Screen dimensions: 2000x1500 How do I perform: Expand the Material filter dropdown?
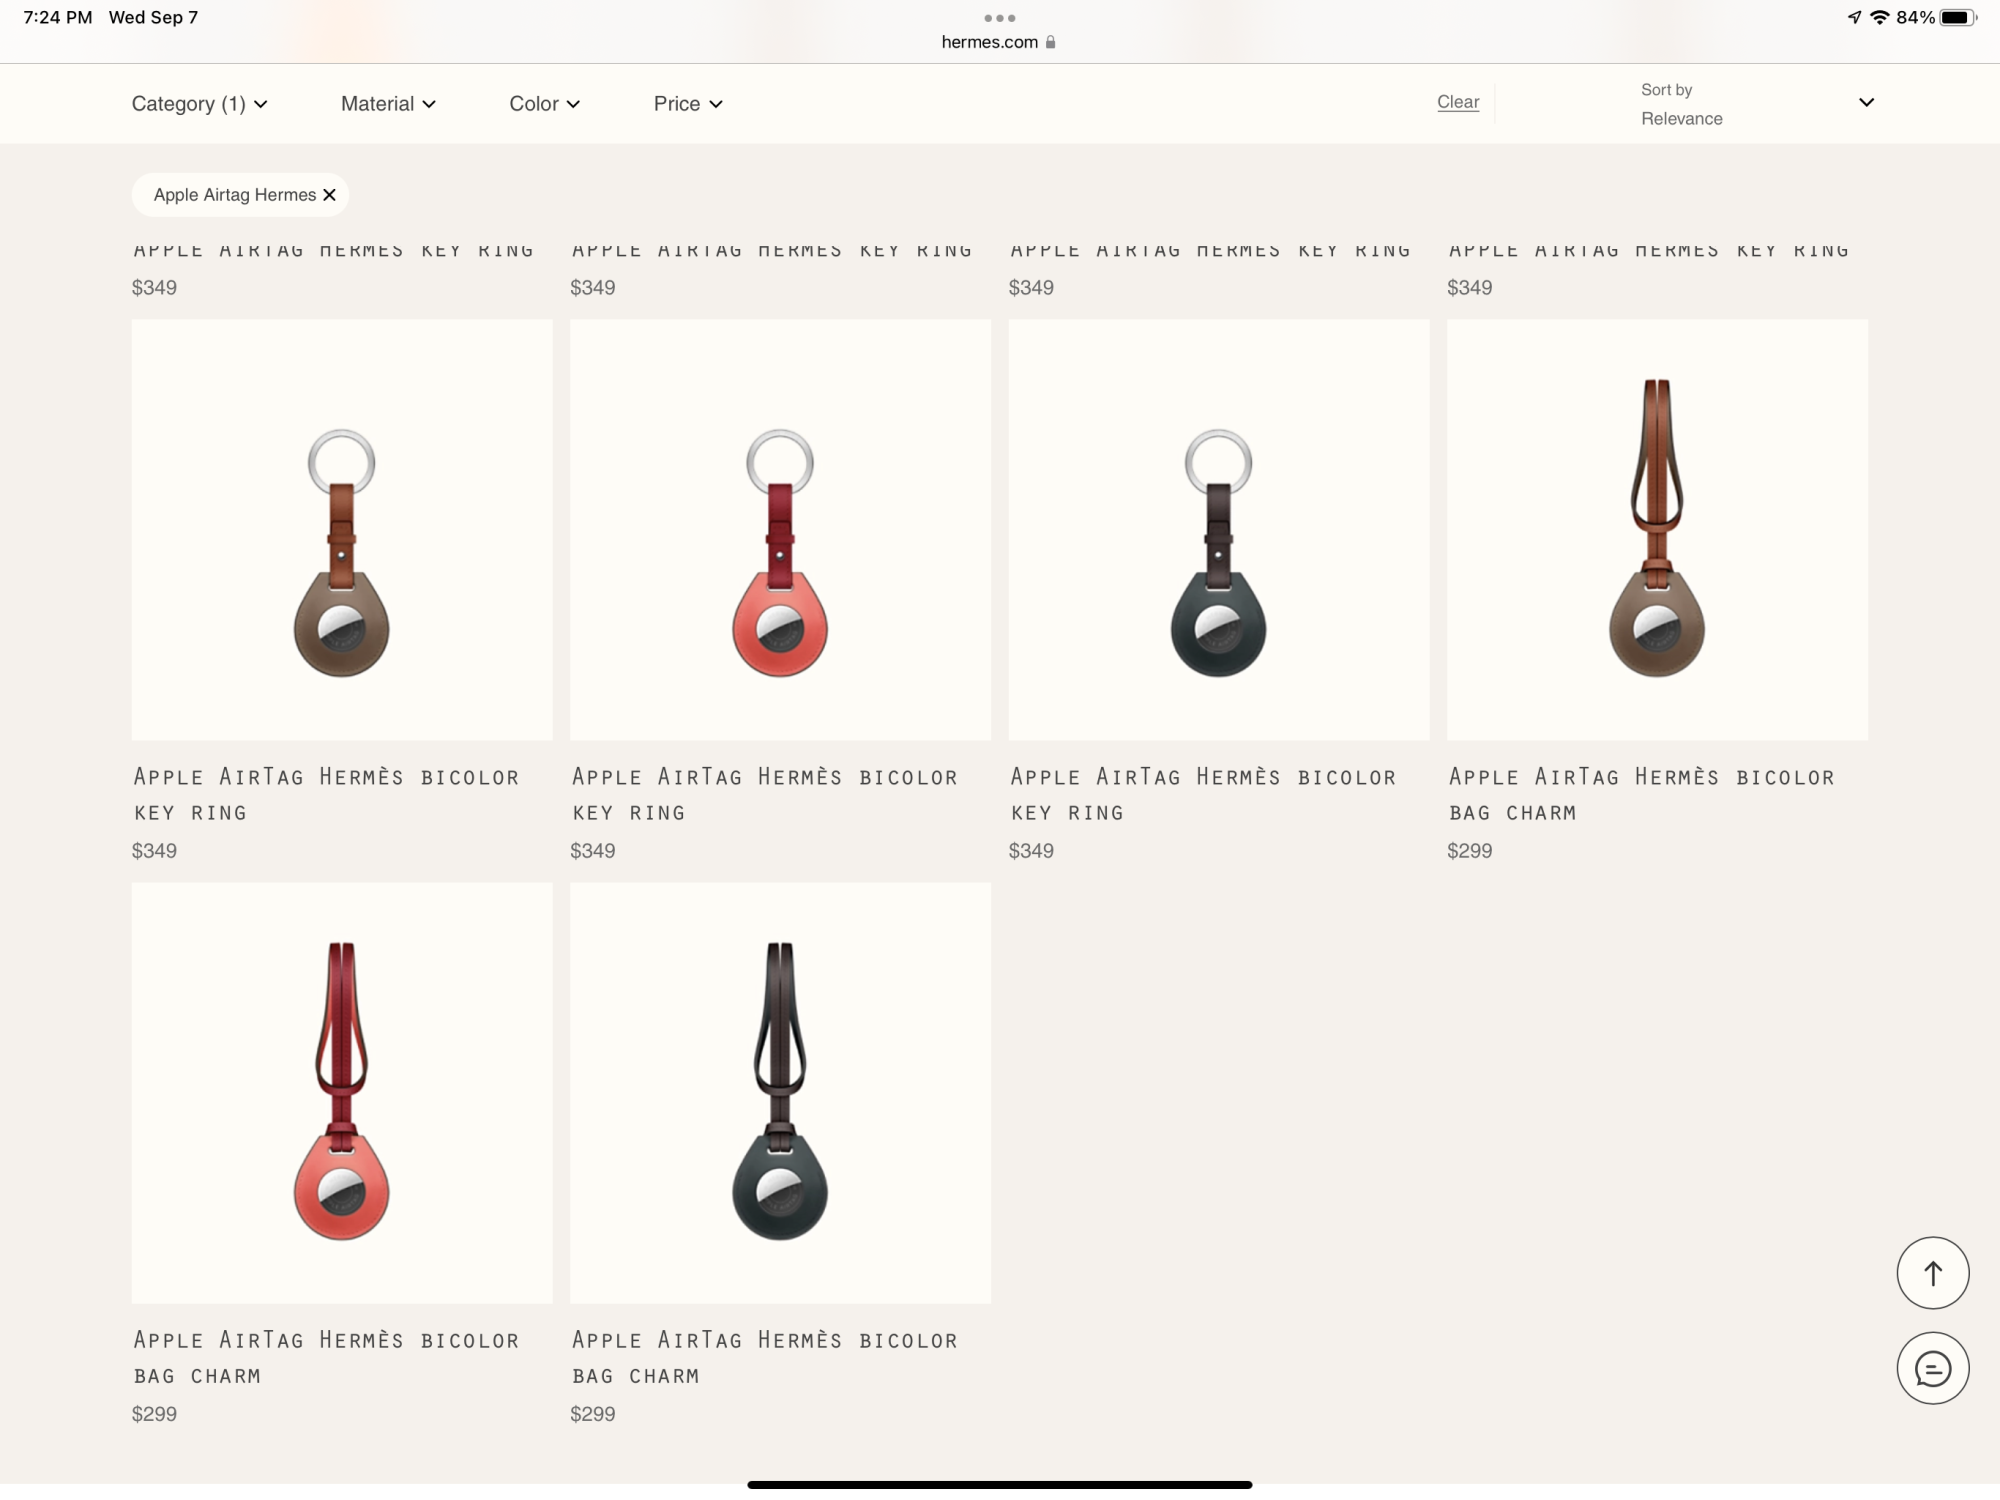click(x=388, y=104)
